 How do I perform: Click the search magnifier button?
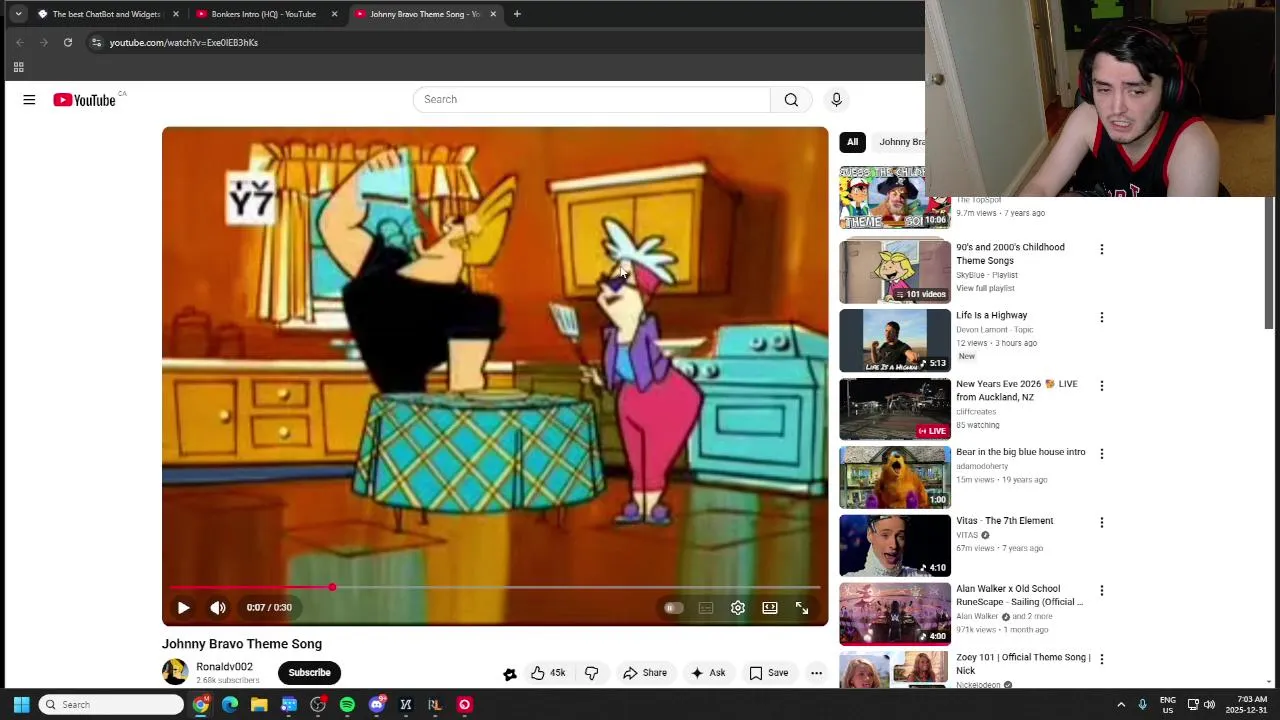point(791,99)
